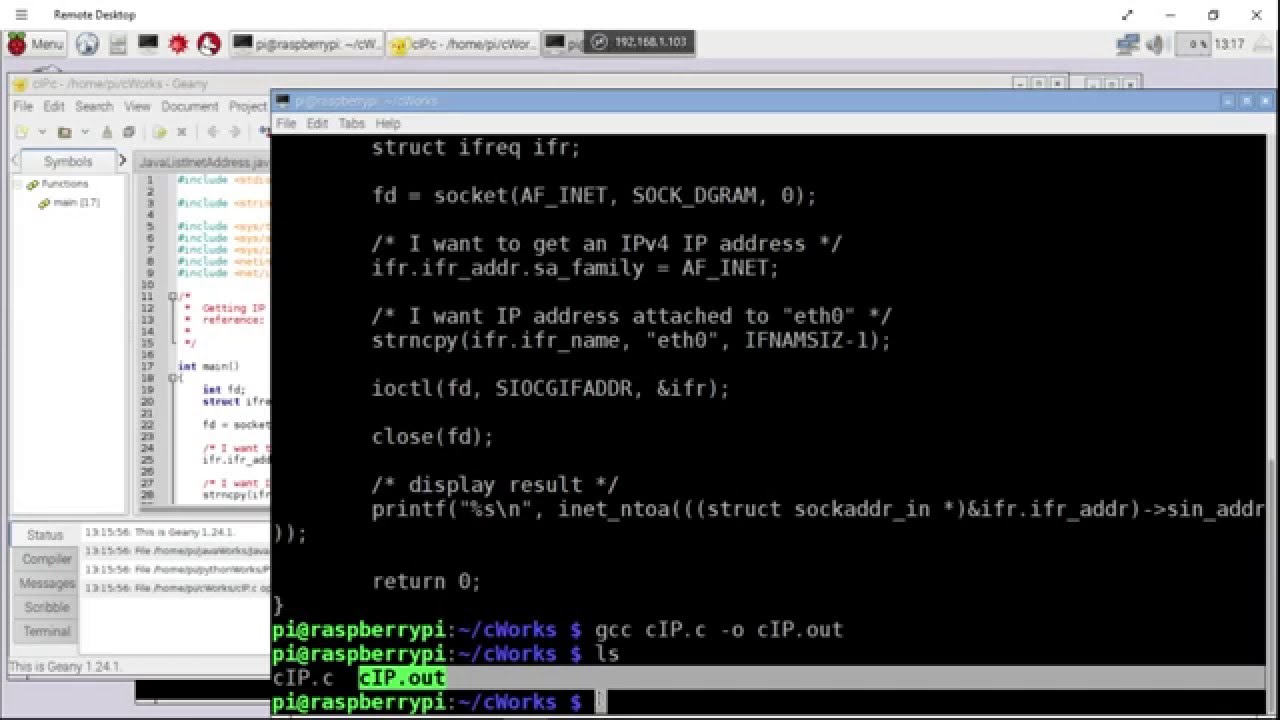
Task: Select main [17] in symbols tree
Action: [77, 203]
